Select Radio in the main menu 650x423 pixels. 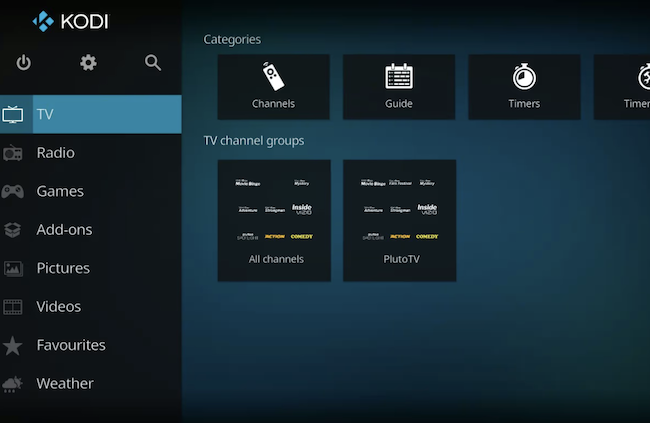click(x=56, y=153)
